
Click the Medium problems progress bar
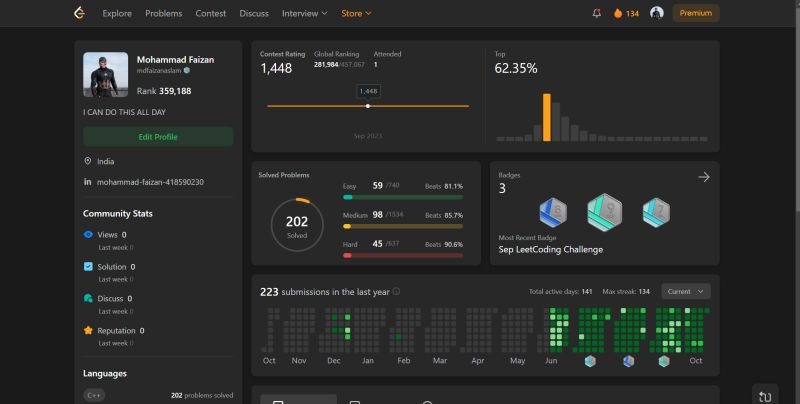click(x=403, y=226)
